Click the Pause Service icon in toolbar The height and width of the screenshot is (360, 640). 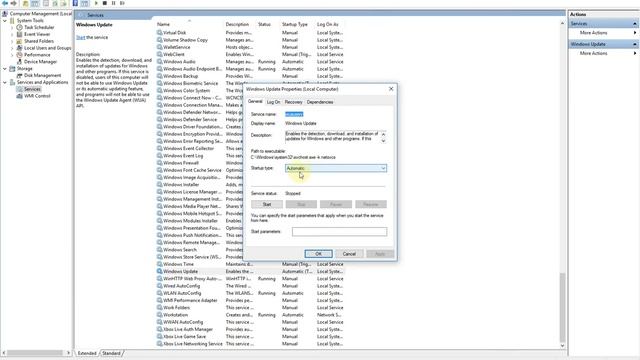pyautogui.click(x=113, y=3)
